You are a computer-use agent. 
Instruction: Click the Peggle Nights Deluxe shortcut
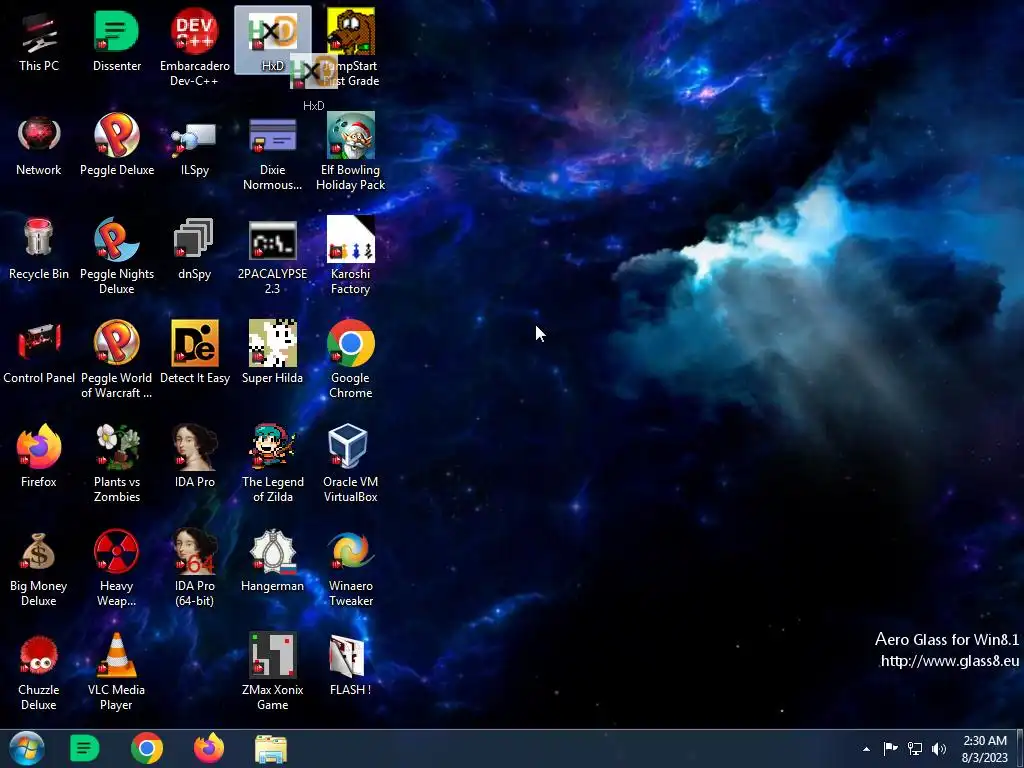pos(117,256)
